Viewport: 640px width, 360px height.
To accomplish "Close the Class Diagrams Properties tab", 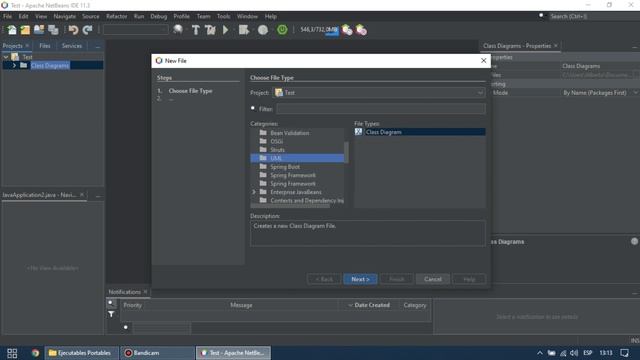I will (x=556, y=46).
